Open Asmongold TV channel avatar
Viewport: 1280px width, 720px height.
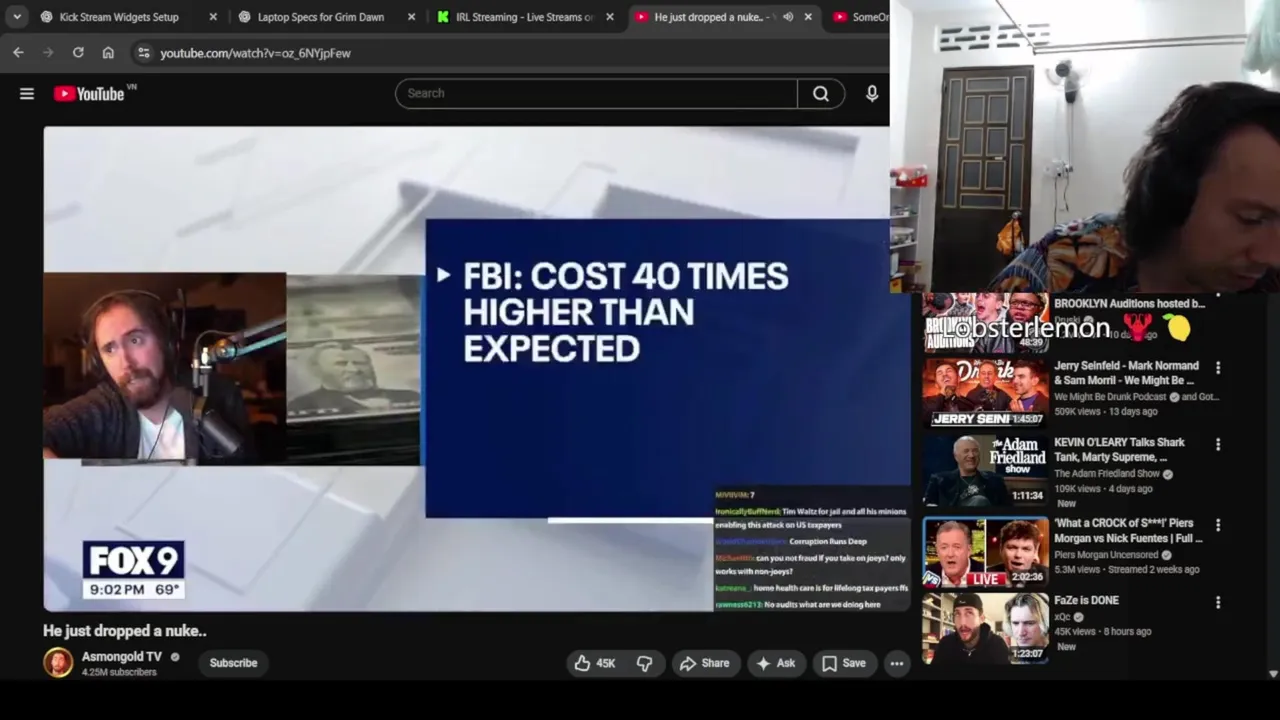point(58,662)
